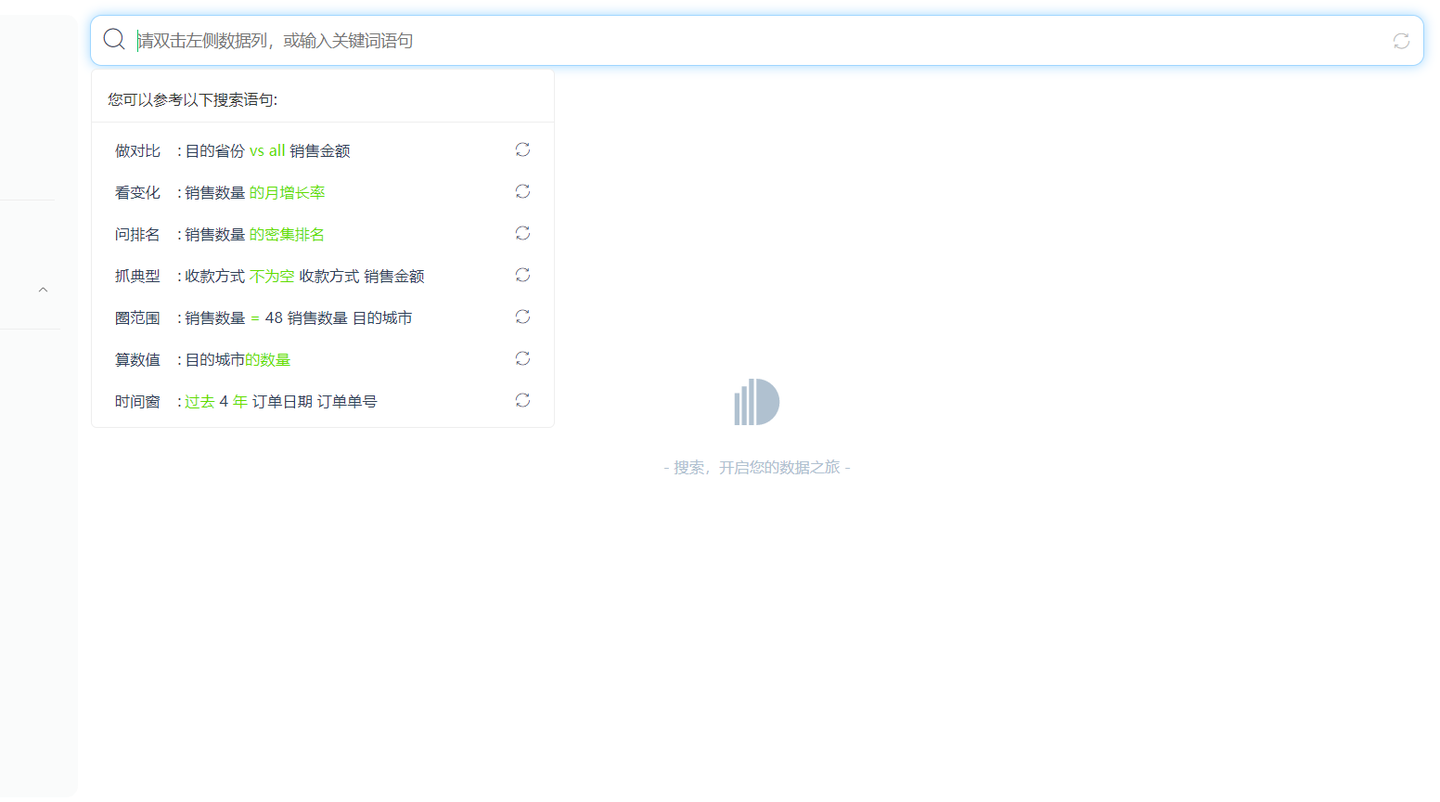Click the magnifier search icon
This screenshot has width=1440, height=802.
coord(113,39)
